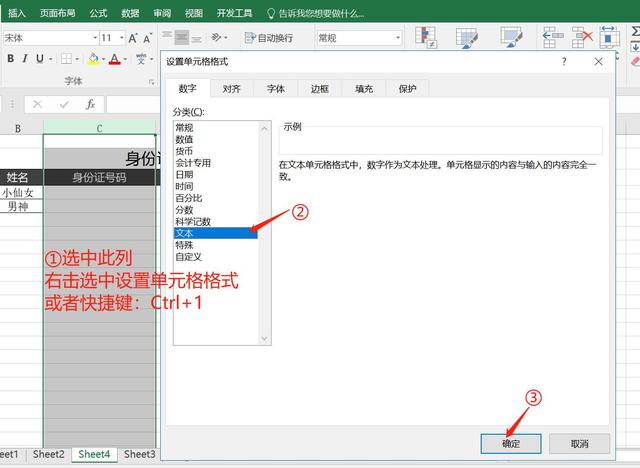Click the font color A icon
The height and width of the screenshot is (468, 640).
[x=115, y=59]
